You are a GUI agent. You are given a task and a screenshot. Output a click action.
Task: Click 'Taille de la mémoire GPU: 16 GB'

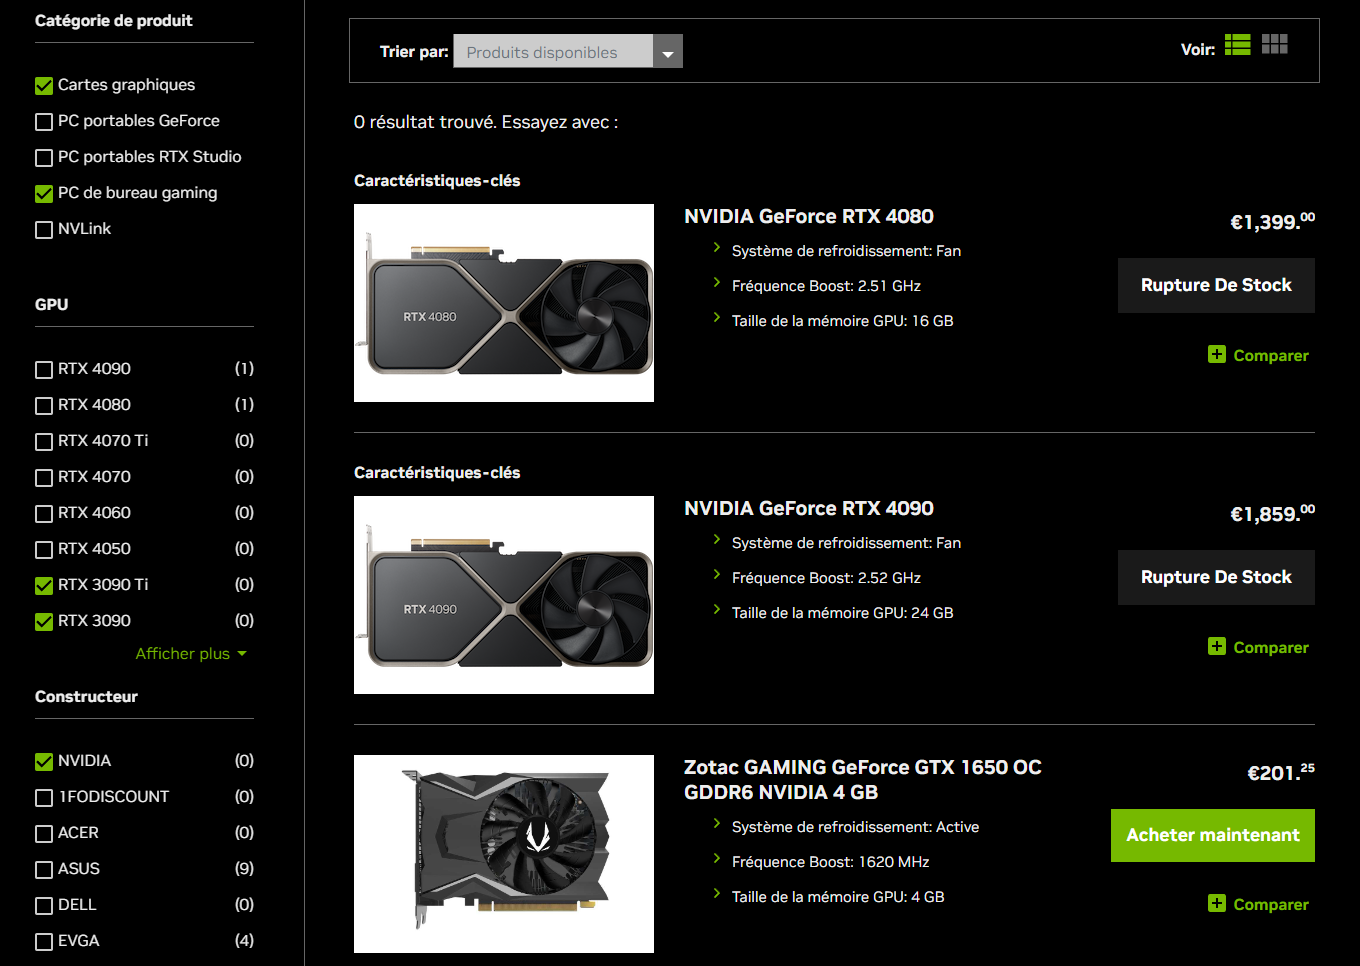[x=842, y=321]
